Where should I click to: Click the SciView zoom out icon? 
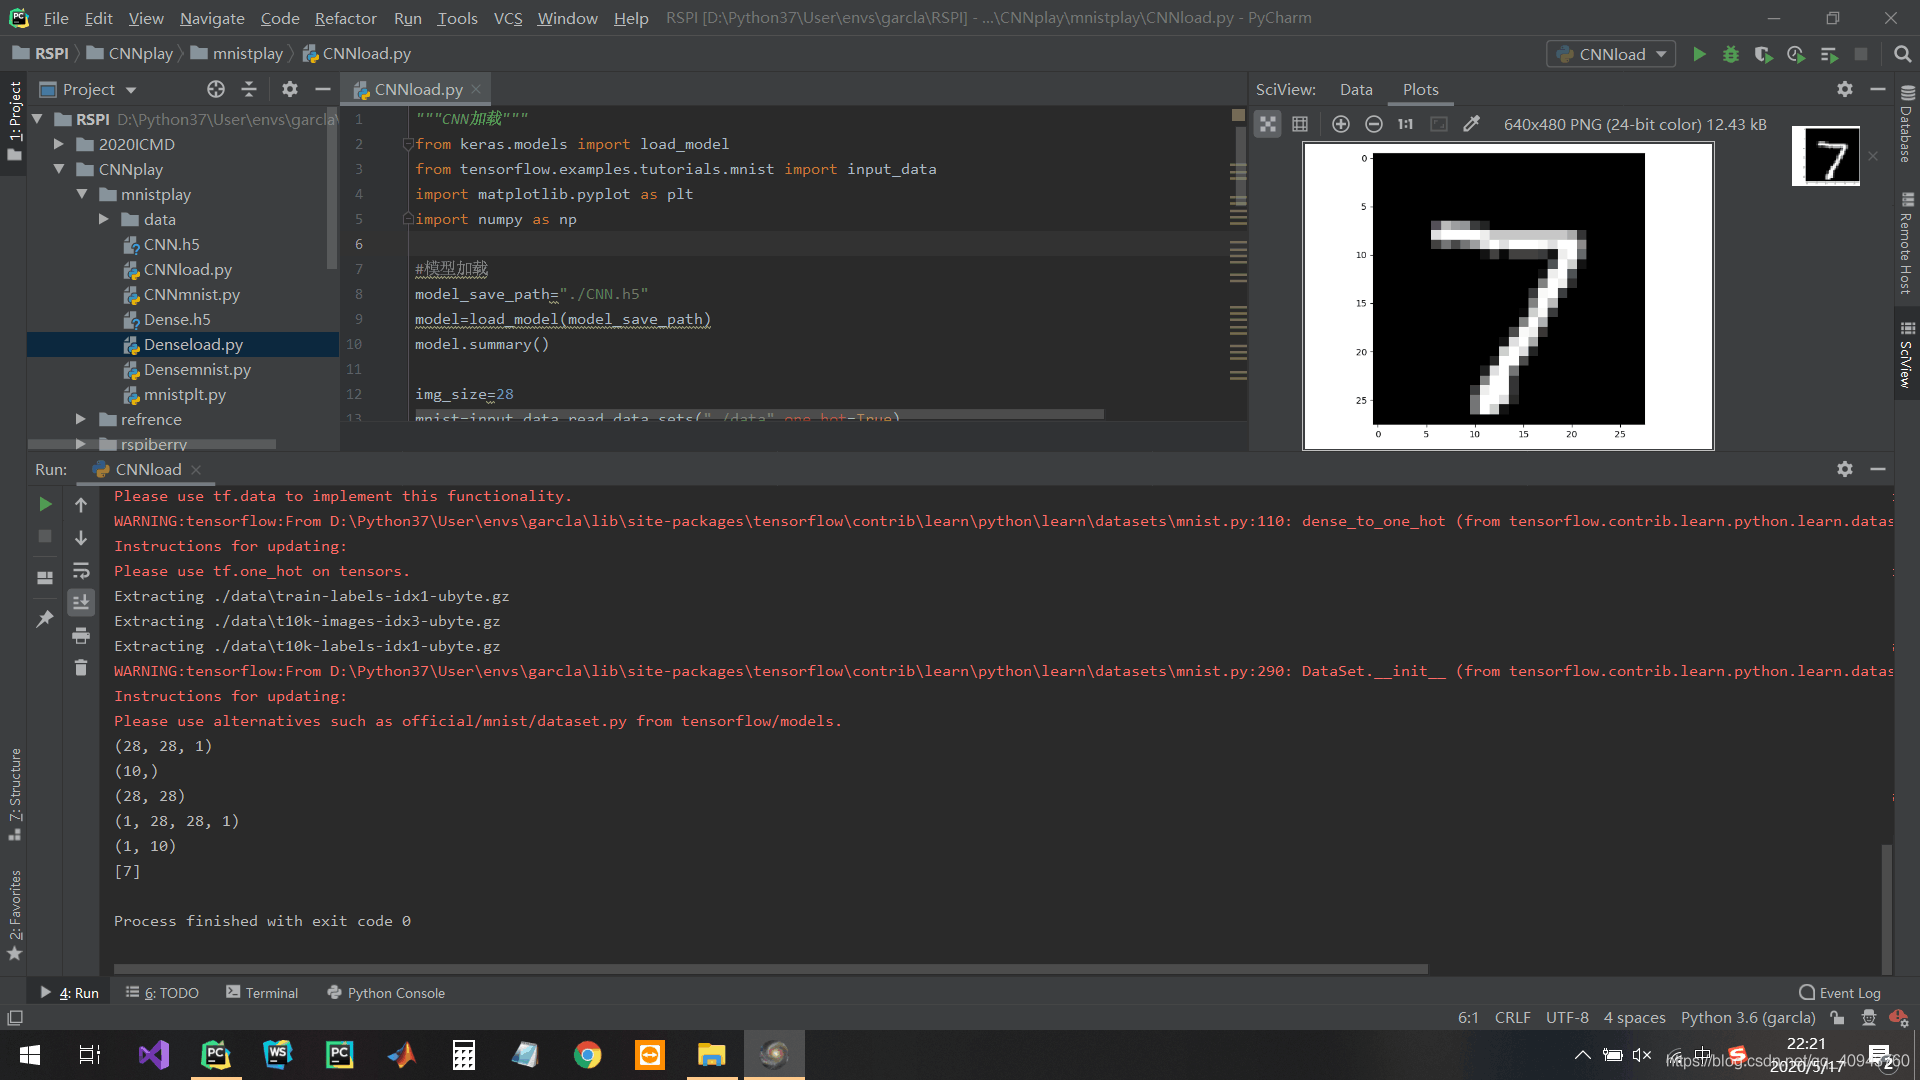(1374, 124)
